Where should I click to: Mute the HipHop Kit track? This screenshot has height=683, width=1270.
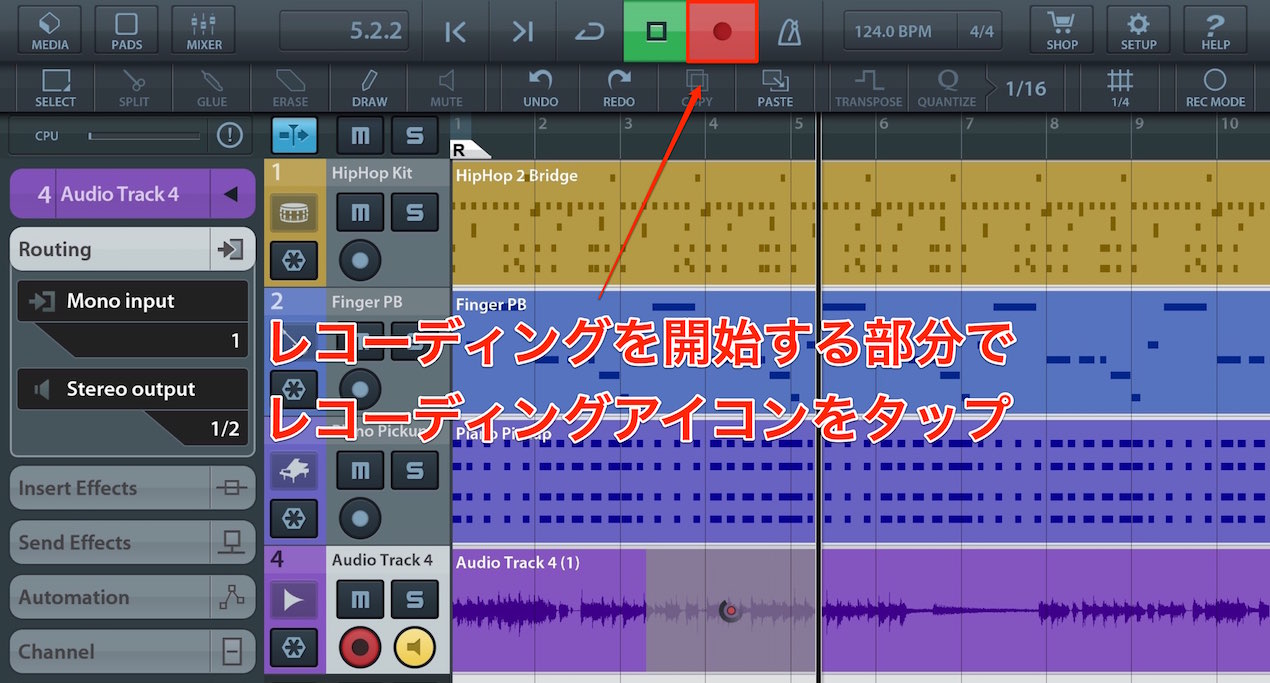[360, 212]
